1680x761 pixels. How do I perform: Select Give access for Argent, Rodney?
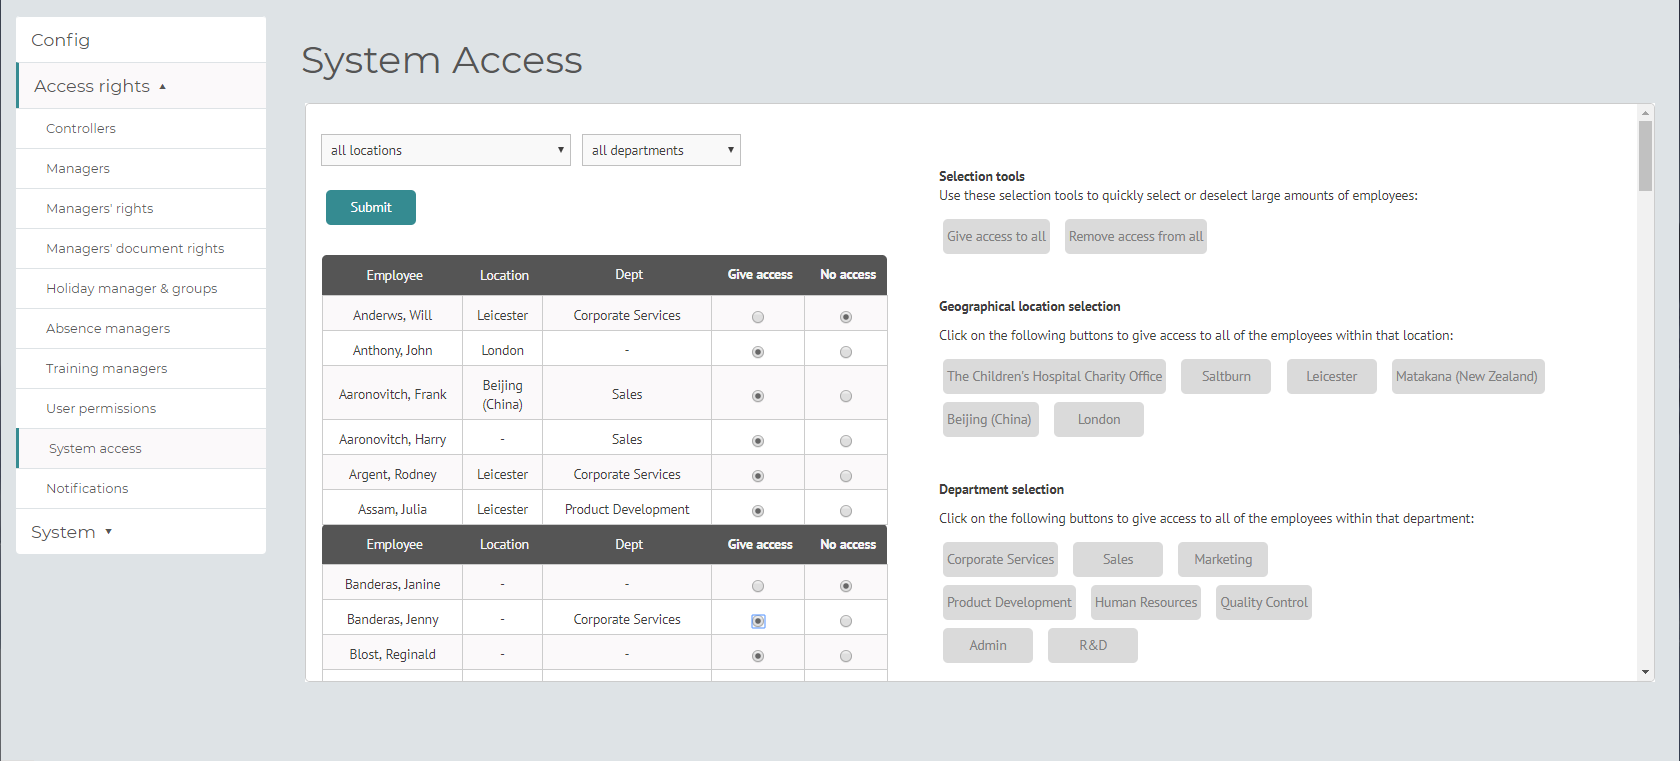point(758,476)
